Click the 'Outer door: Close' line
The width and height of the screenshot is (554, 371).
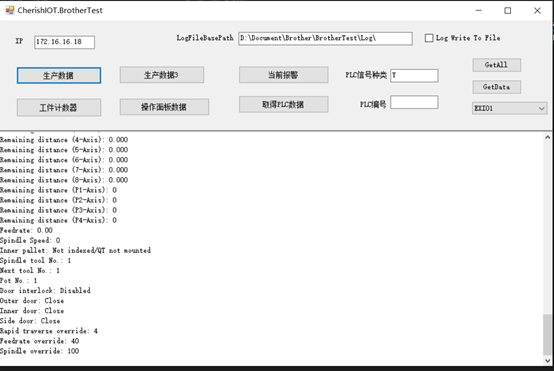32,301
